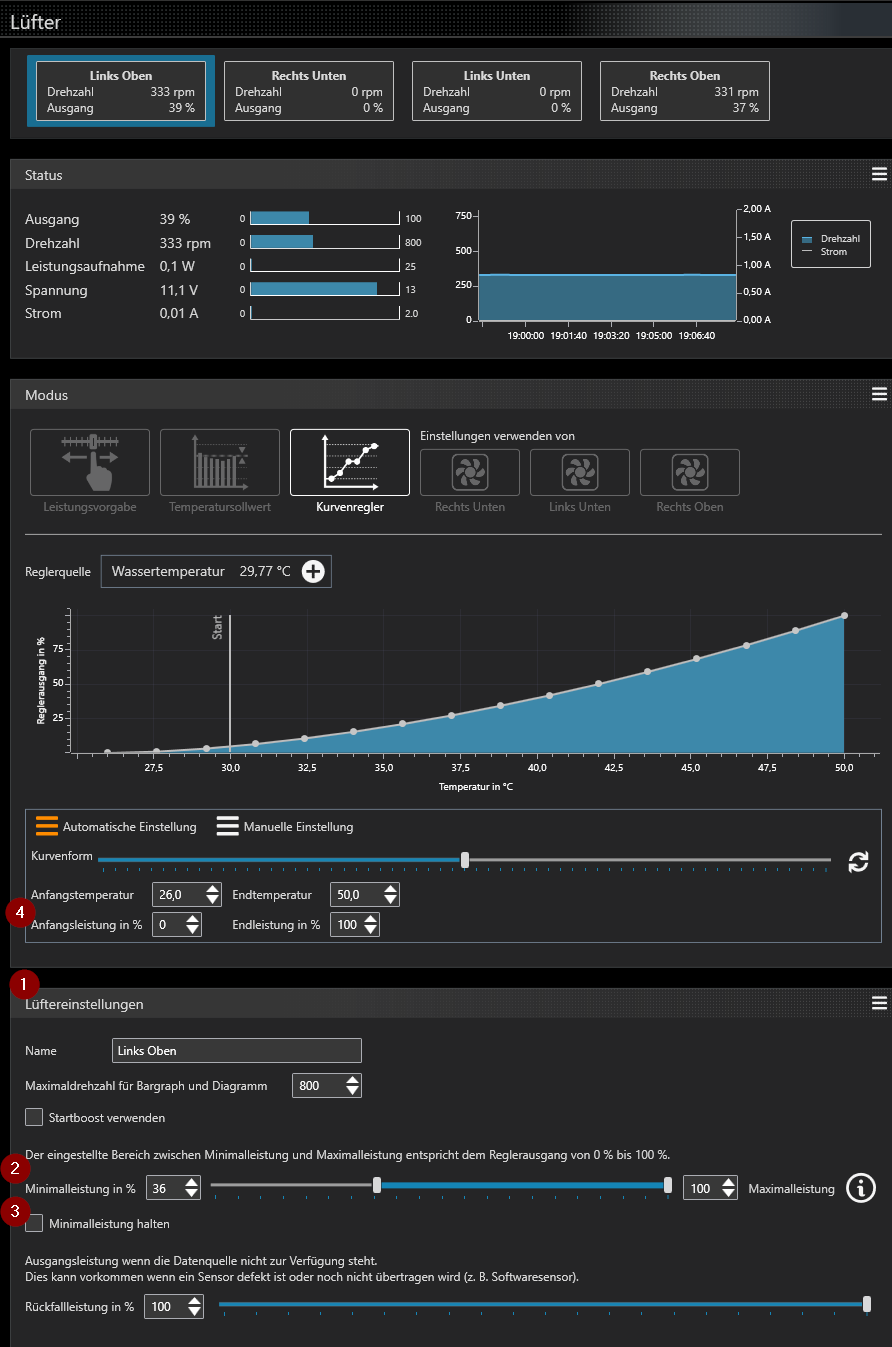The width and height of the screenshot is (892, 1347).
Task: Open the Status panel hamburger menu
Action: [879, 174]
